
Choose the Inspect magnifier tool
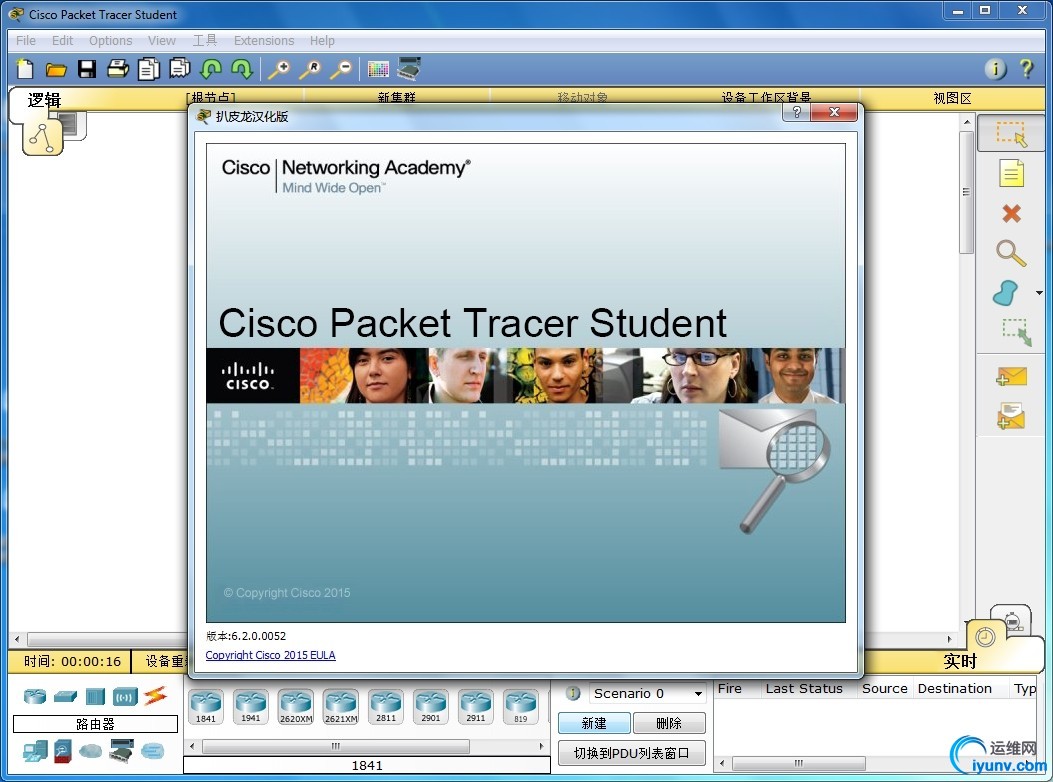tap(1011, 253)
